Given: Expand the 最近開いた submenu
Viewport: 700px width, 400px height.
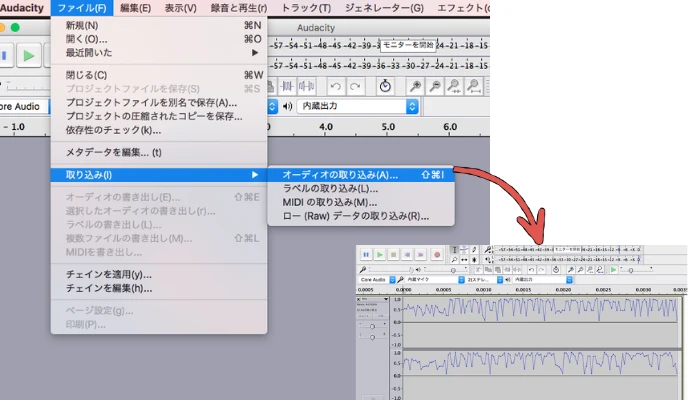Looking at the screenshot, I should pos(159,53).
